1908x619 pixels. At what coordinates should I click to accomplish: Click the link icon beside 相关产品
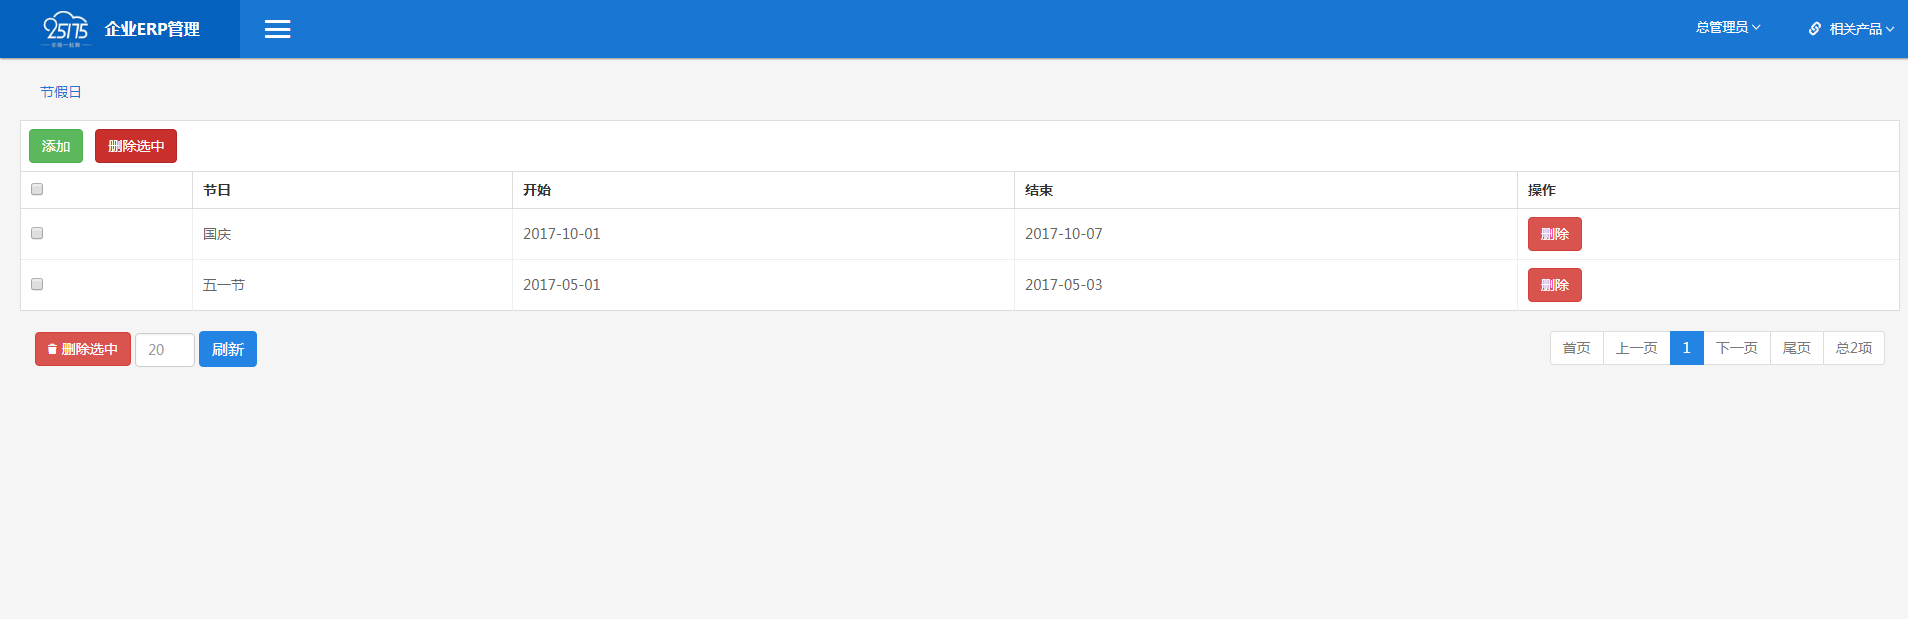click(1814, 29)
